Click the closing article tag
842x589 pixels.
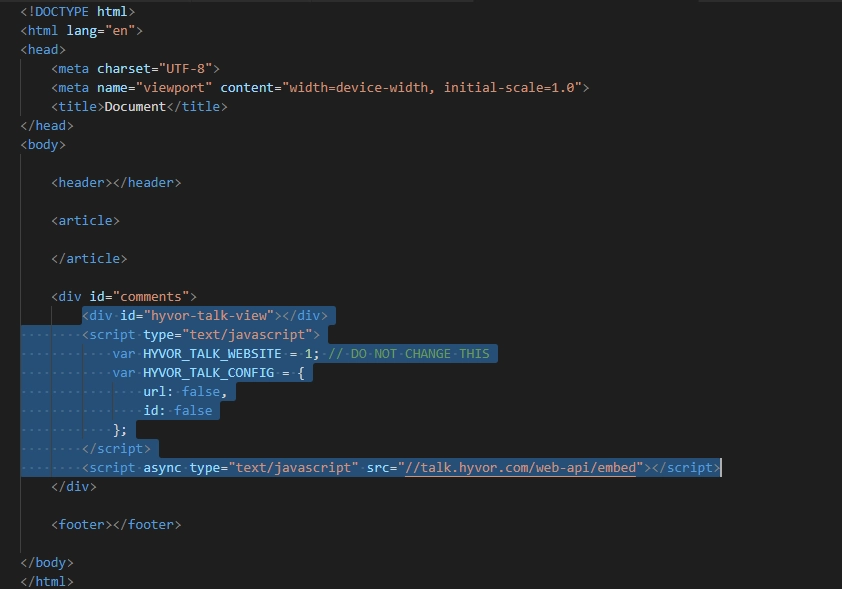coord(89,259)
